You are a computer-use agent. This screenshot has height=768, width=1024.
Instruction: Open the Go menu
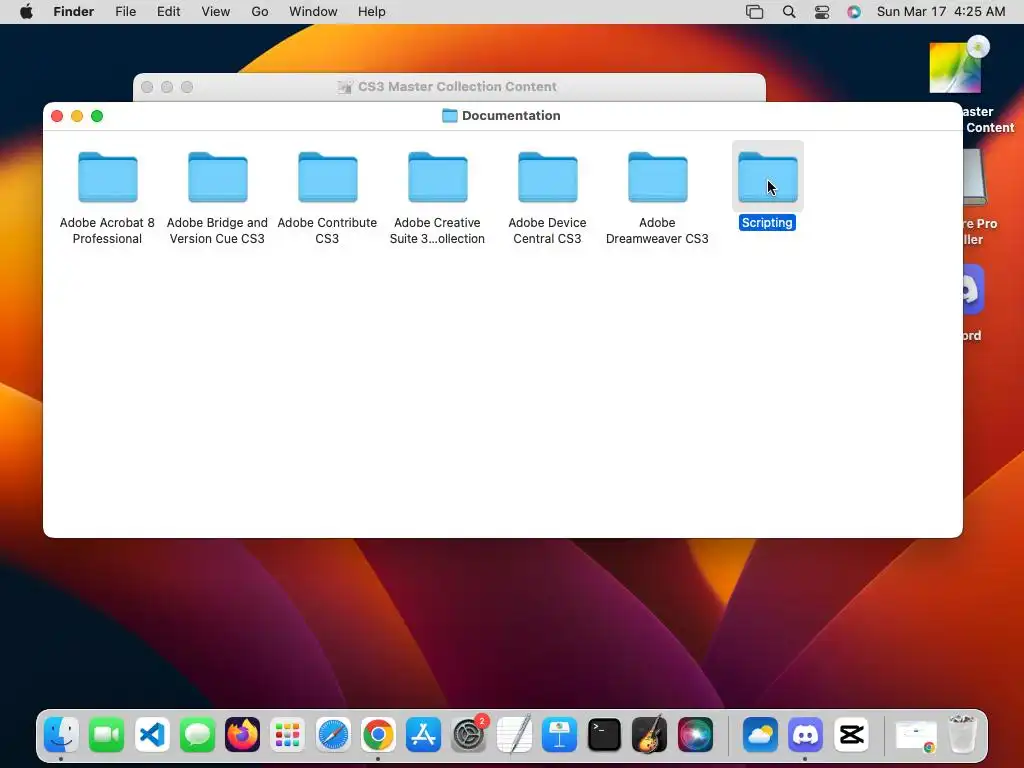(x=260, y=12)
